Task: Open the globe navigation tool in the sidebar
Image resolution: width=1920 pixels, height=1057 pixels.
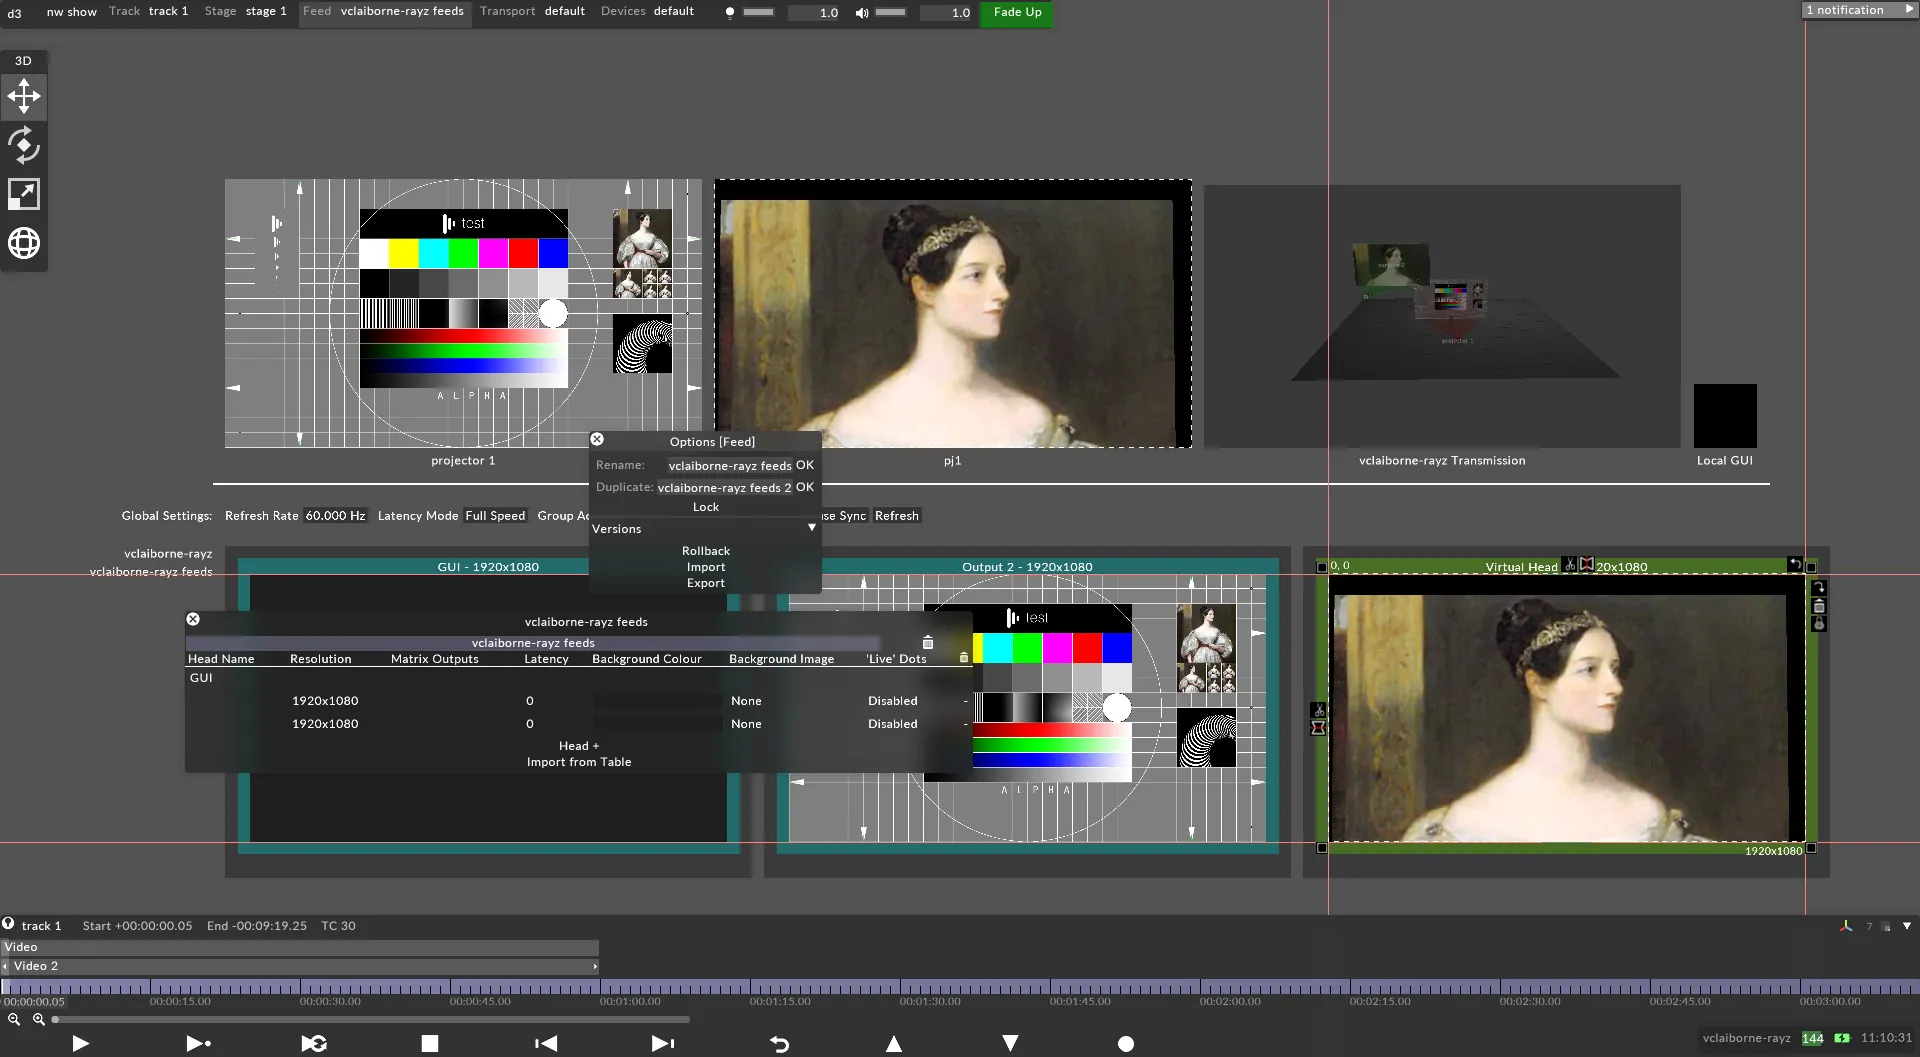Action: (x=23, y=242)
